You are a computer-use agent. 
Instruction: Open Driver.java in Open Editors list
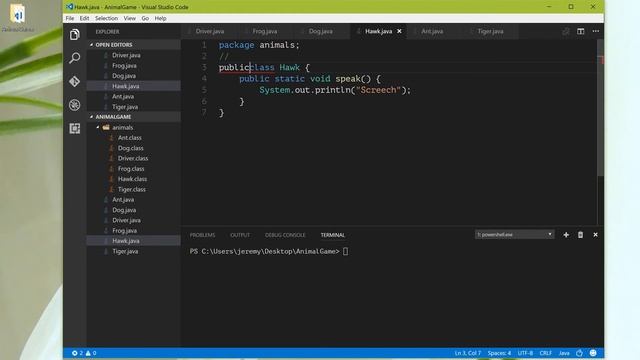133,55
